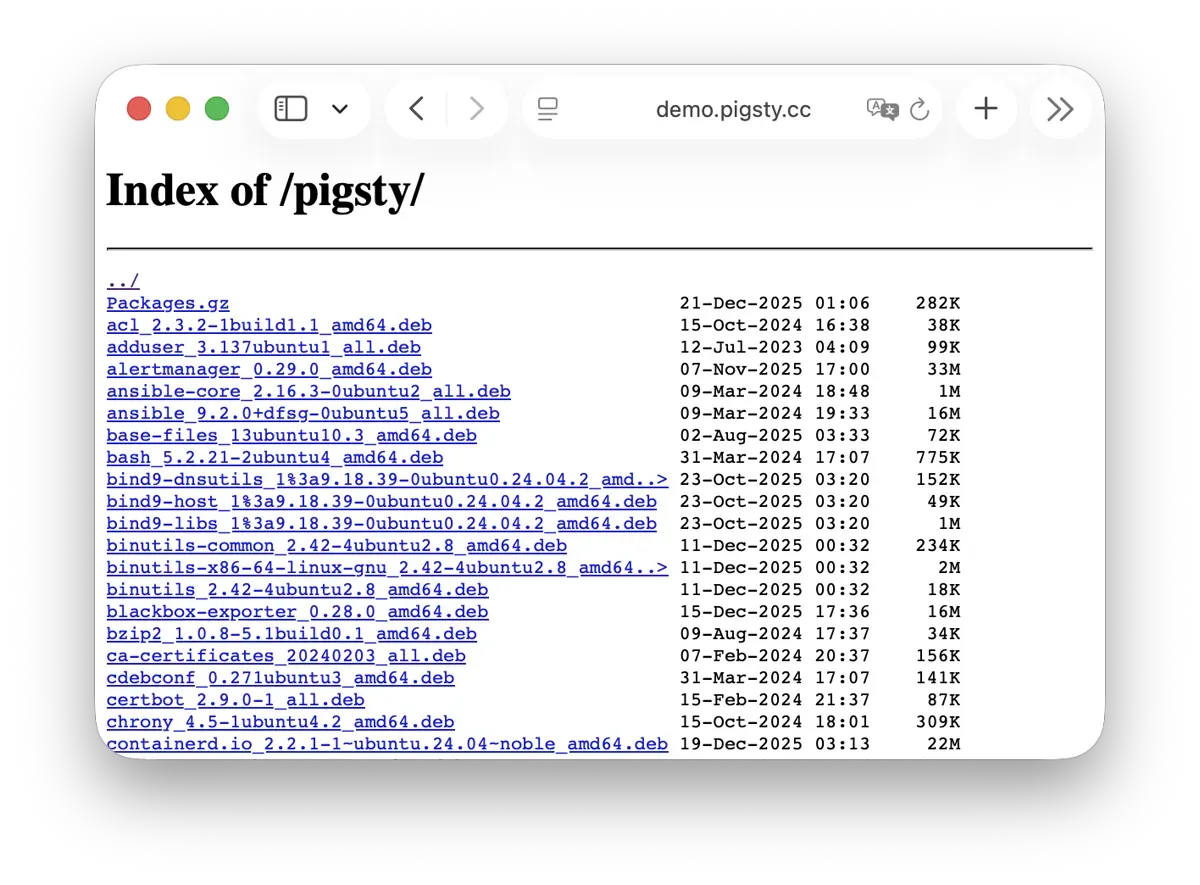Open the blackbox-exporter 0.28.0 link
The height and width of the screenshot is (885, 1200).
(297, 611)
